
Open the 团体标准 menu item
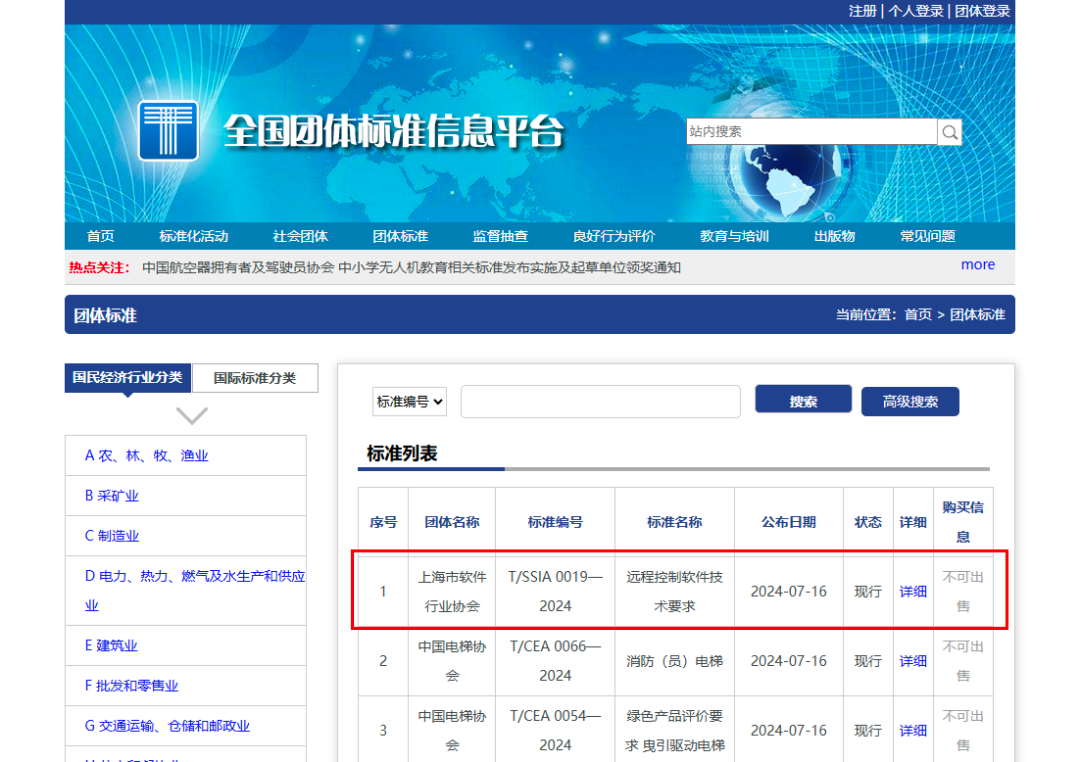399,236
